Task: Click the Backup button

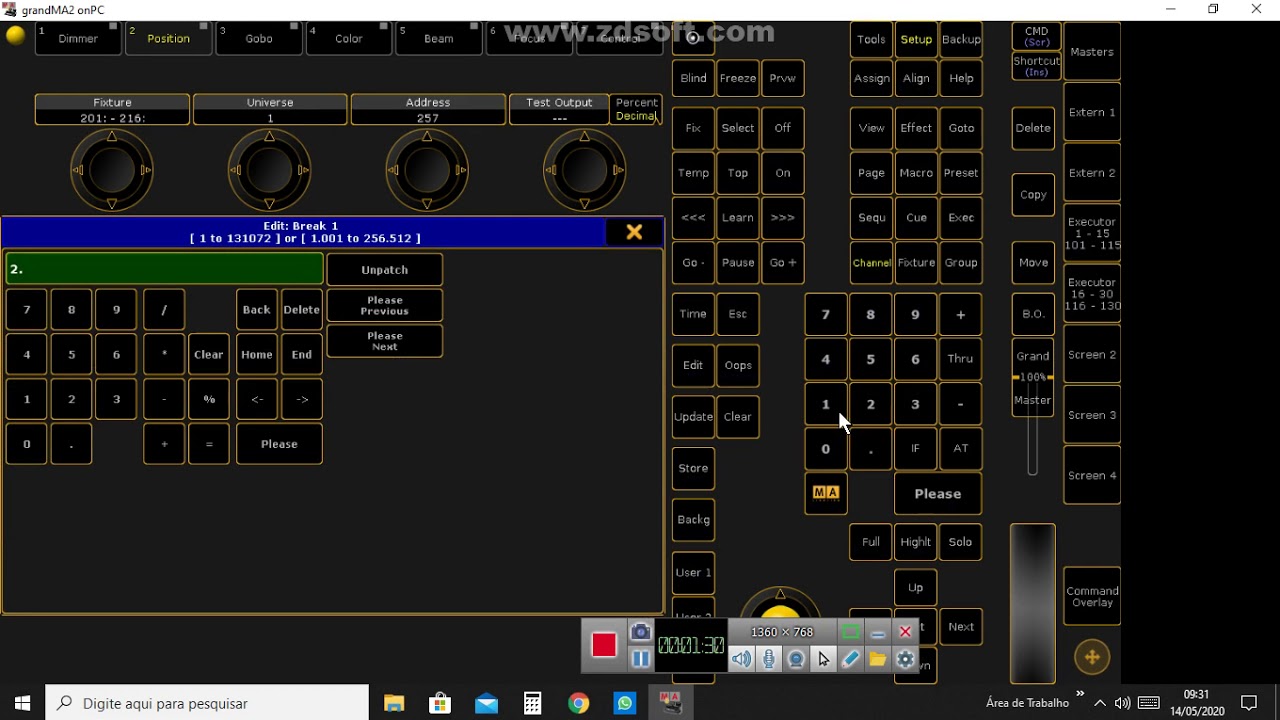Action: [x=961, y=39]
